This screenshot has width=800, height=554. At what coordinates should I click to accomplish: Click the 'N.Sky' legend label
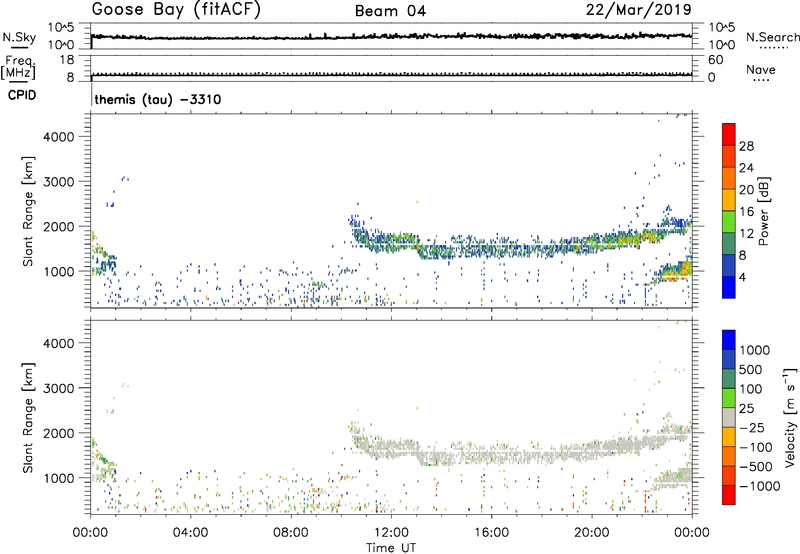click(19, 37)
